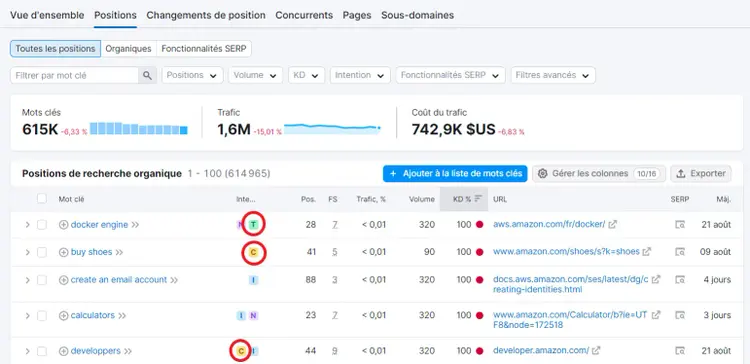Image resolution: width=750 pixels, height=364 pixels.
Task: Click the C intent badge for buy shoes
Action: click(254, 252)
